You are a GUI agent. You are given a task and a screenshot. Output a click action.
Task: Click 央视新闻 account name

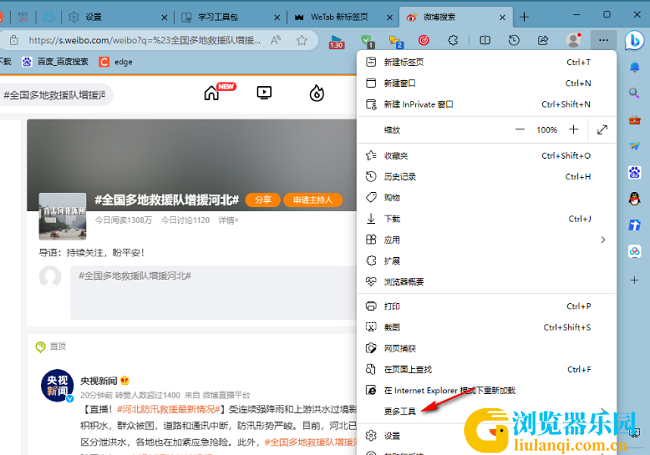point(99,380)
